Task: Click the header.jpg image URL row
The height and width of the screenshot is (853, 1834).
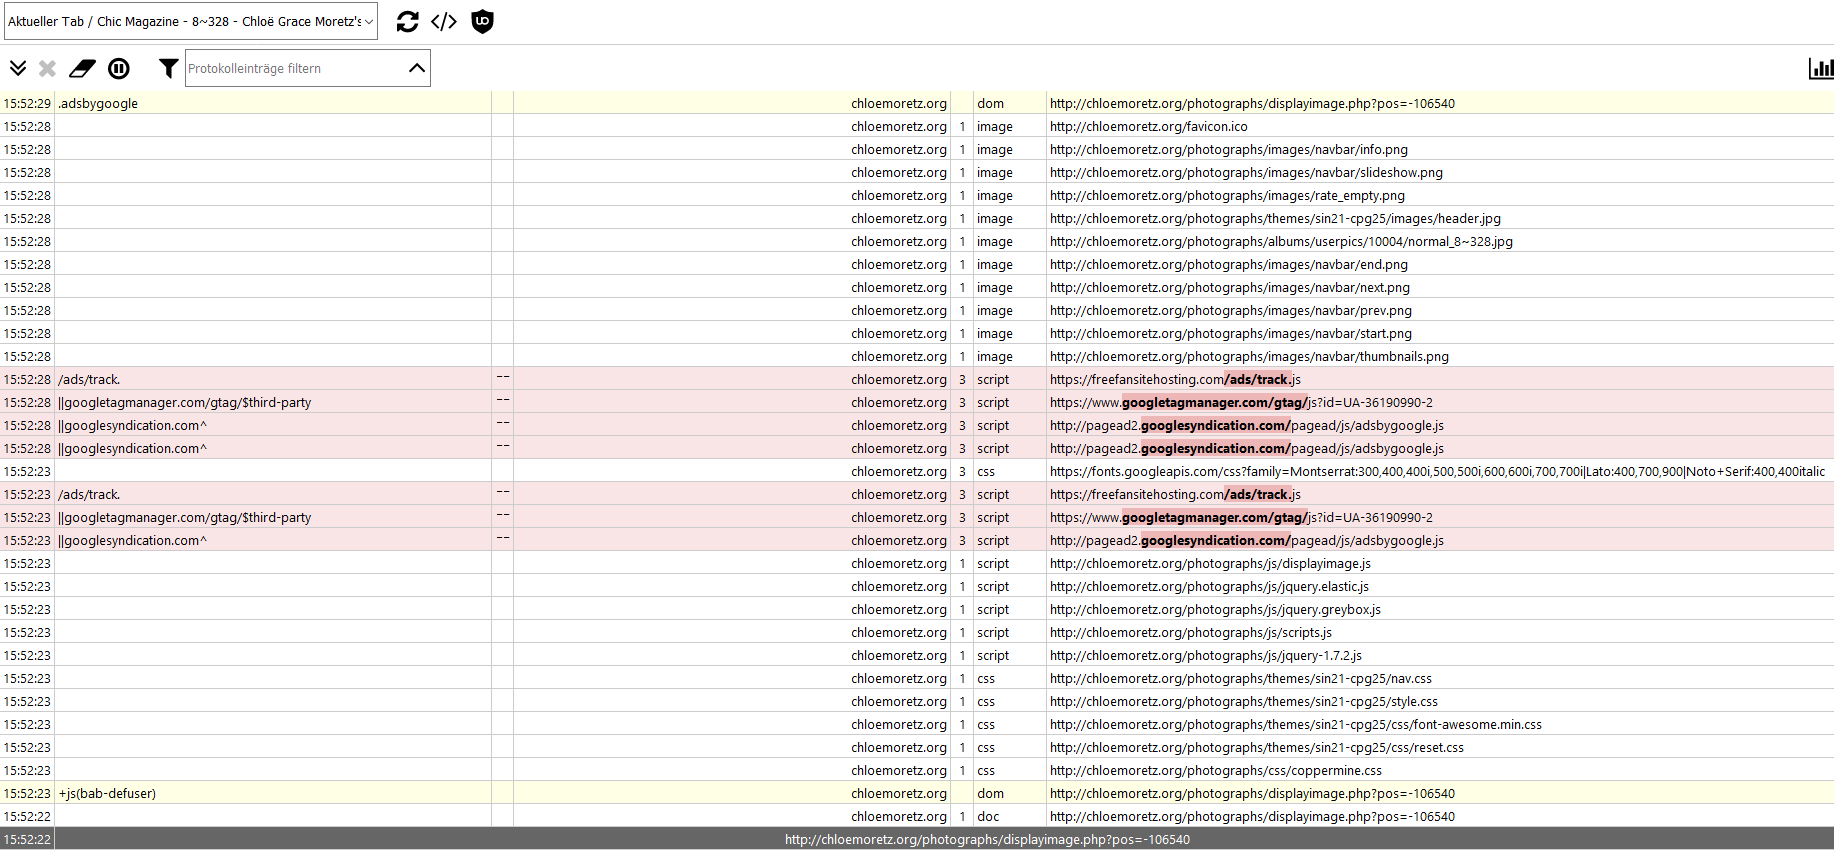Action: 1274,219
